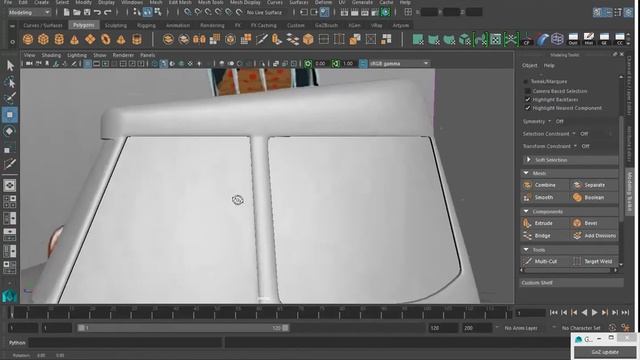
Task: Click the timeline current frame marker
Action: coord(12,313)
